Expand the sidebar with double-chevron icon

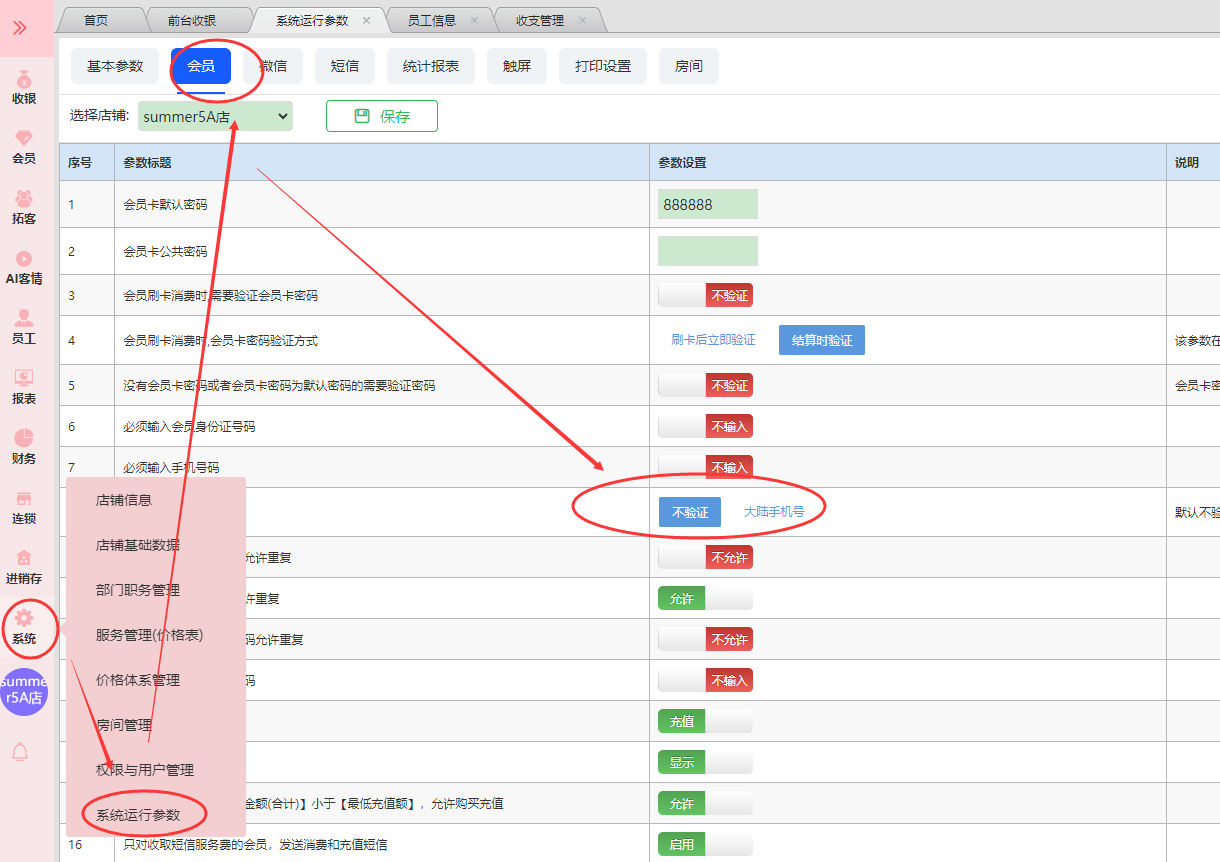[20, 28]
